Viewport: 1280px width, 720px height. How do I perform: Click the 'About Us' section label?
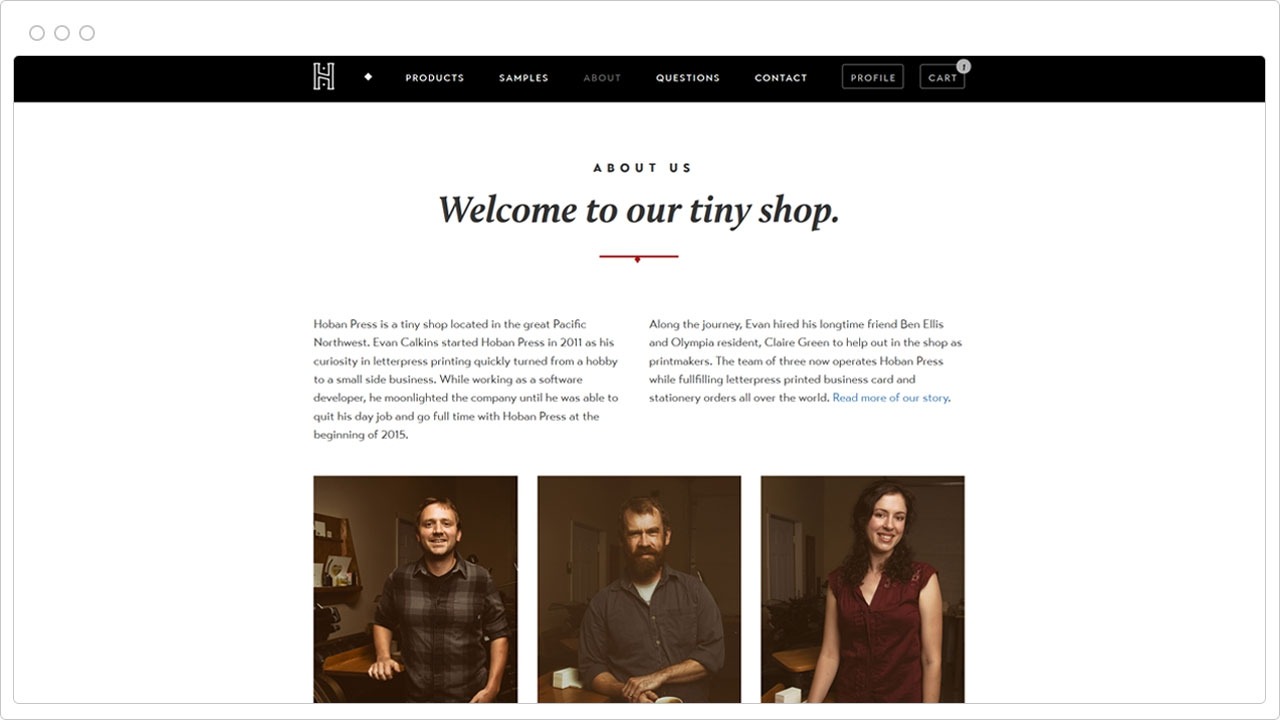click(x=642, y=168)
